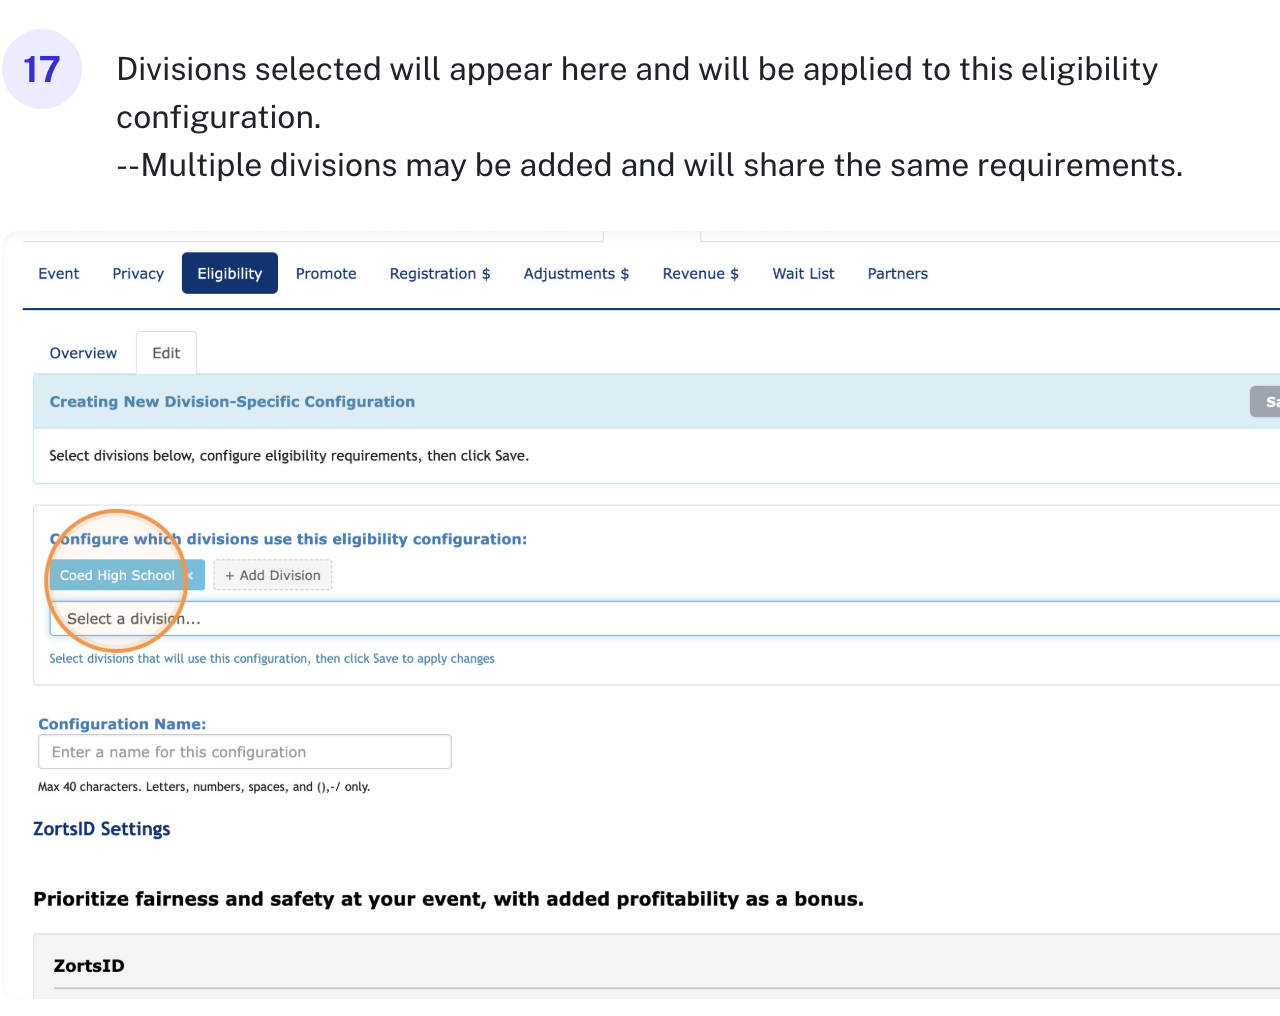This screenshot has height=1016, width=1280.
Task: Select the Edit sub-tab
Action: coord(166,353)
